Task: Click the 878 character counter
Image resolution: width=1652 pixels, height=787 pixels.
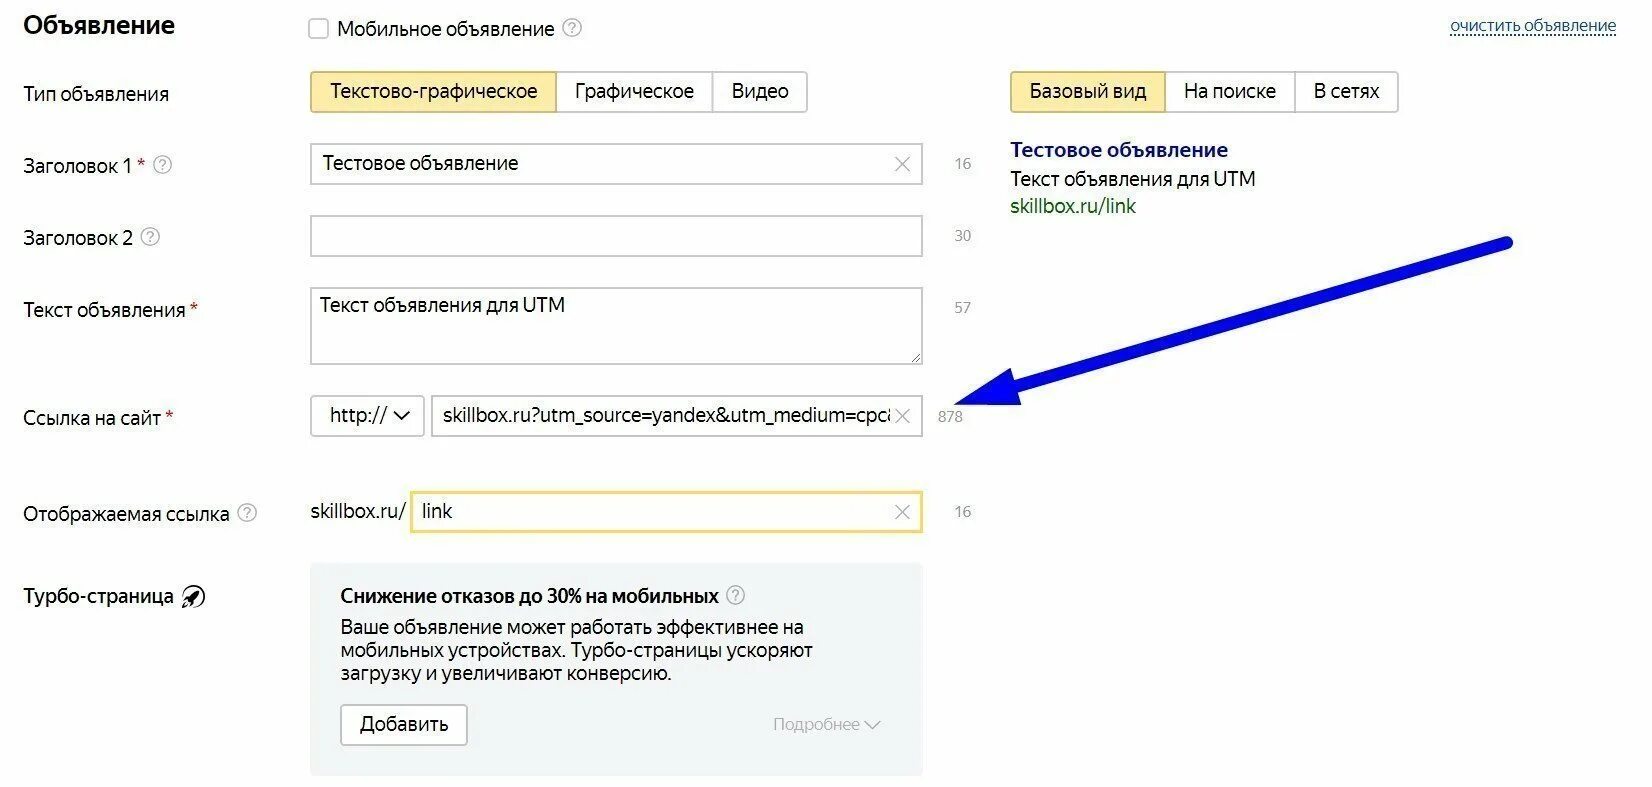Action: click(950, 417)
